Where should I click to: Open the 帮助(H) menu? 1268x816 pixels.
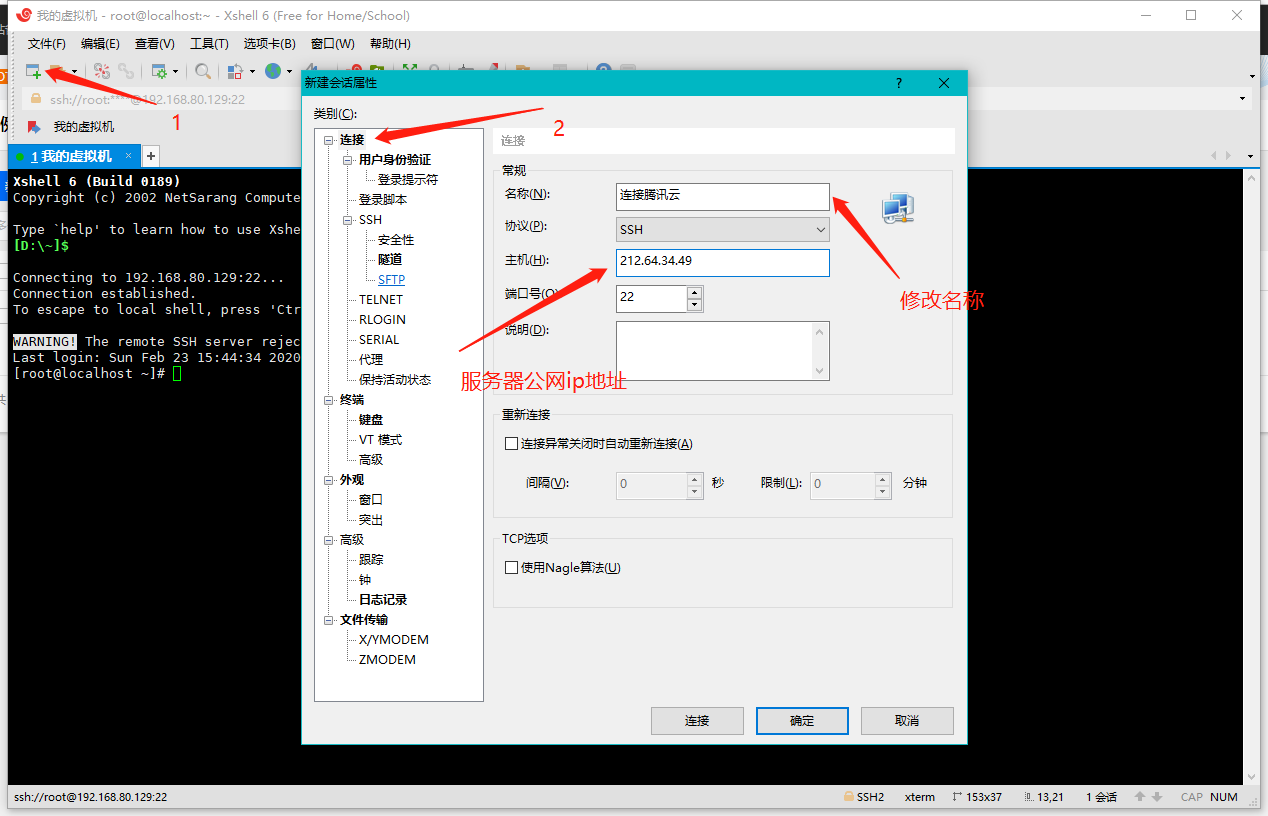coord(390,44)
